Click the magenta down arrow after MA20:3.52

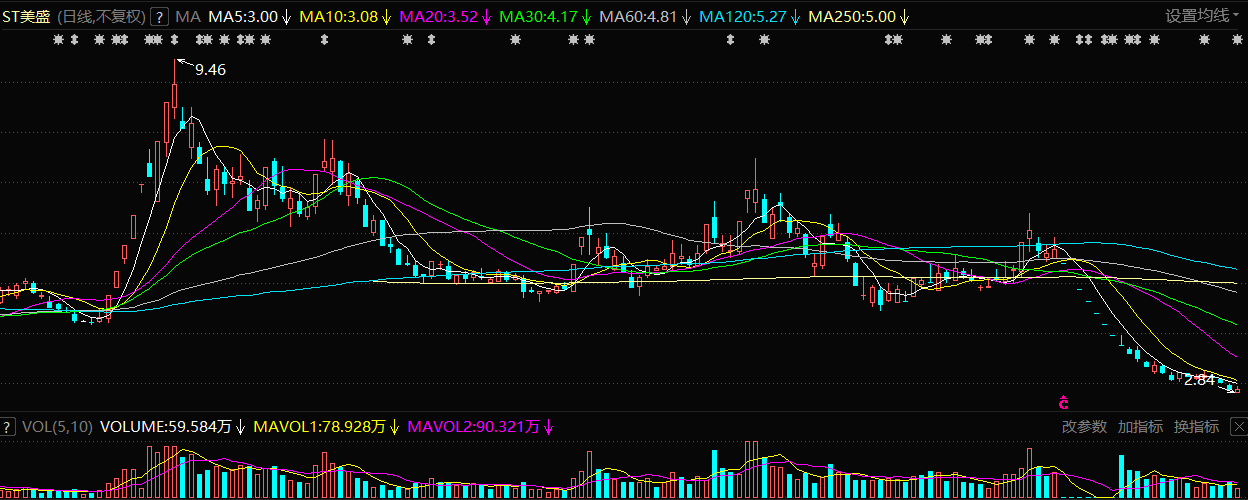click(485, 17)
